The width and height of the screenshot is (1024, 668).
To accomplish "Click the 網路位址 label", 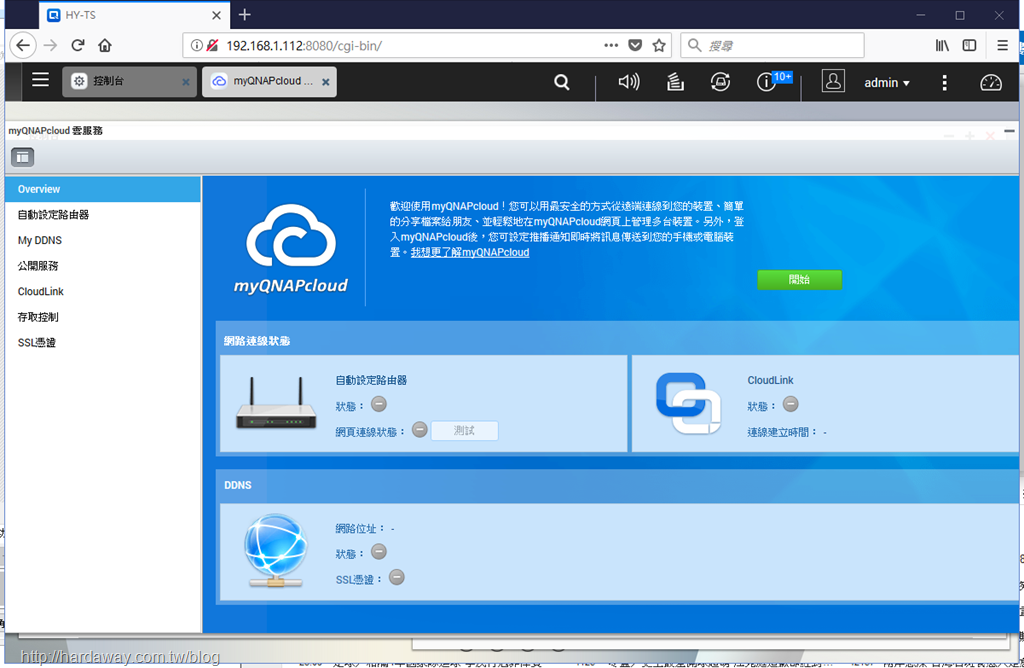I will (x=360, y=528).
